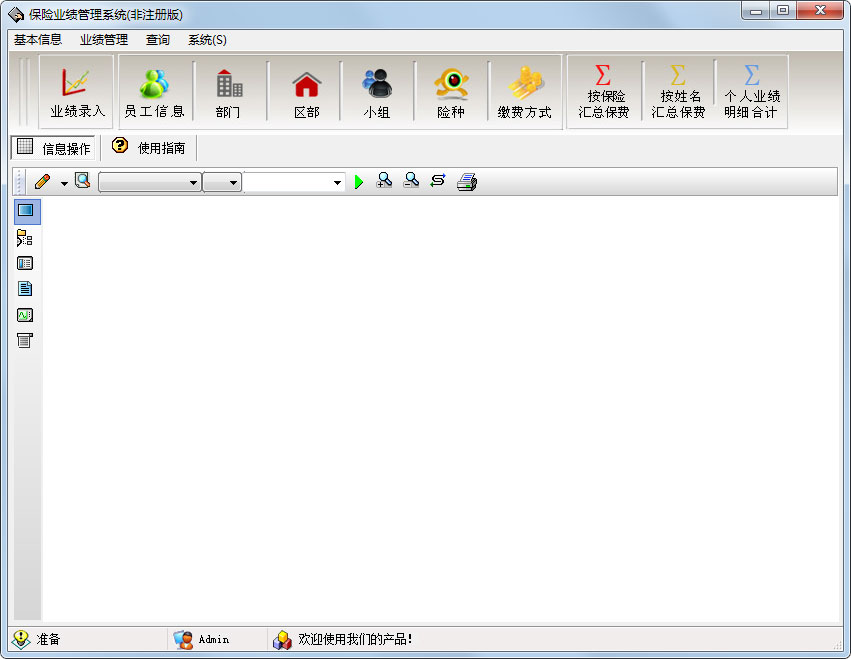Click the add filter magnifier icon

coord(384,180)
